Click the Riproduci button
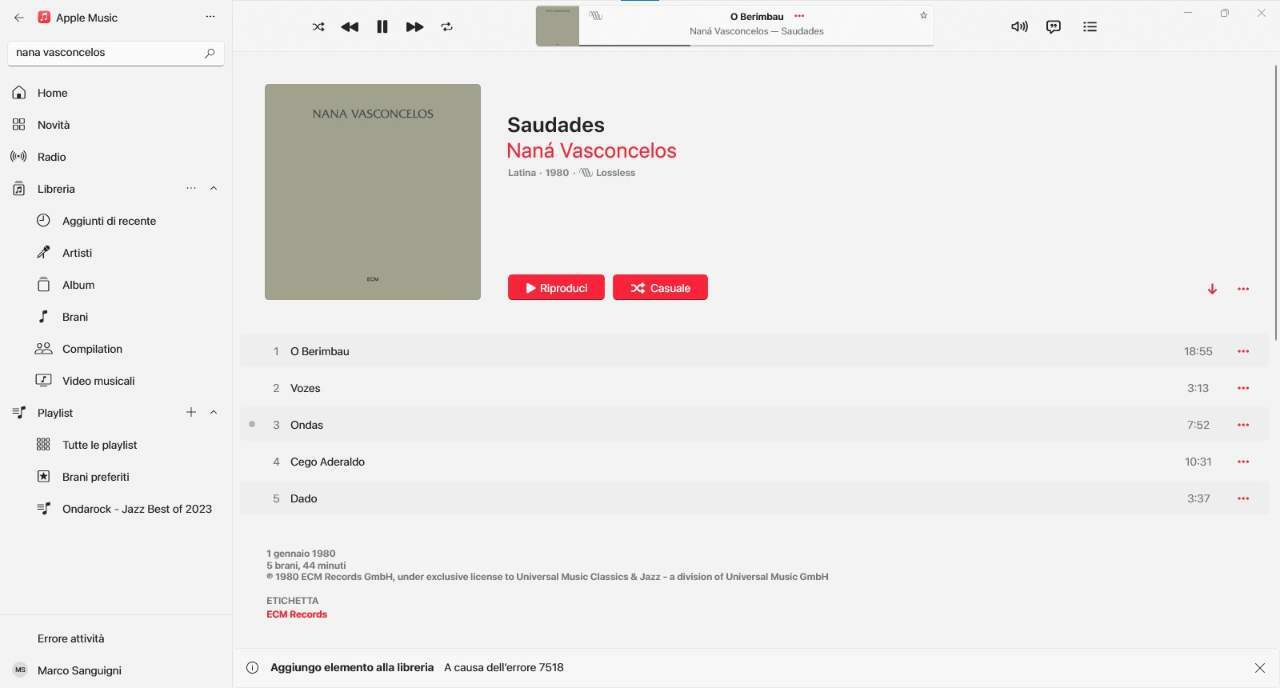 (556, 288)
